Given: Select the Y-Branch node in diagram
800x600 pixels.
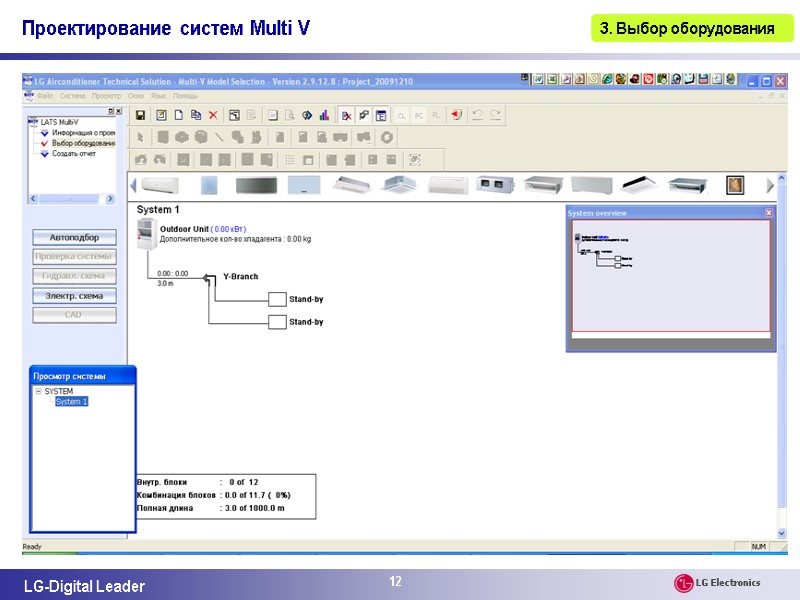Looking at the screenshot, I should coord(208,279).
